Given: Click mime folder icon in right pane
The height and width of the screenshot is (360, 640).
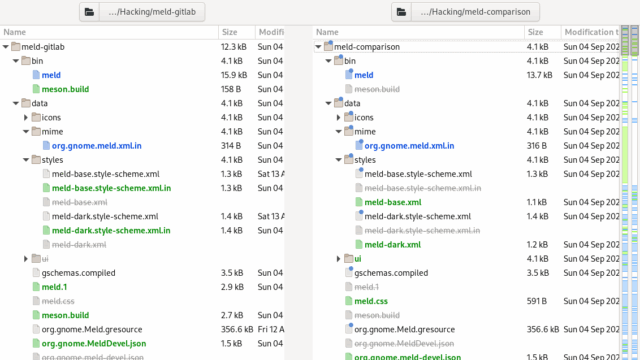Looking at the screenshot, I should click(349, 131).
